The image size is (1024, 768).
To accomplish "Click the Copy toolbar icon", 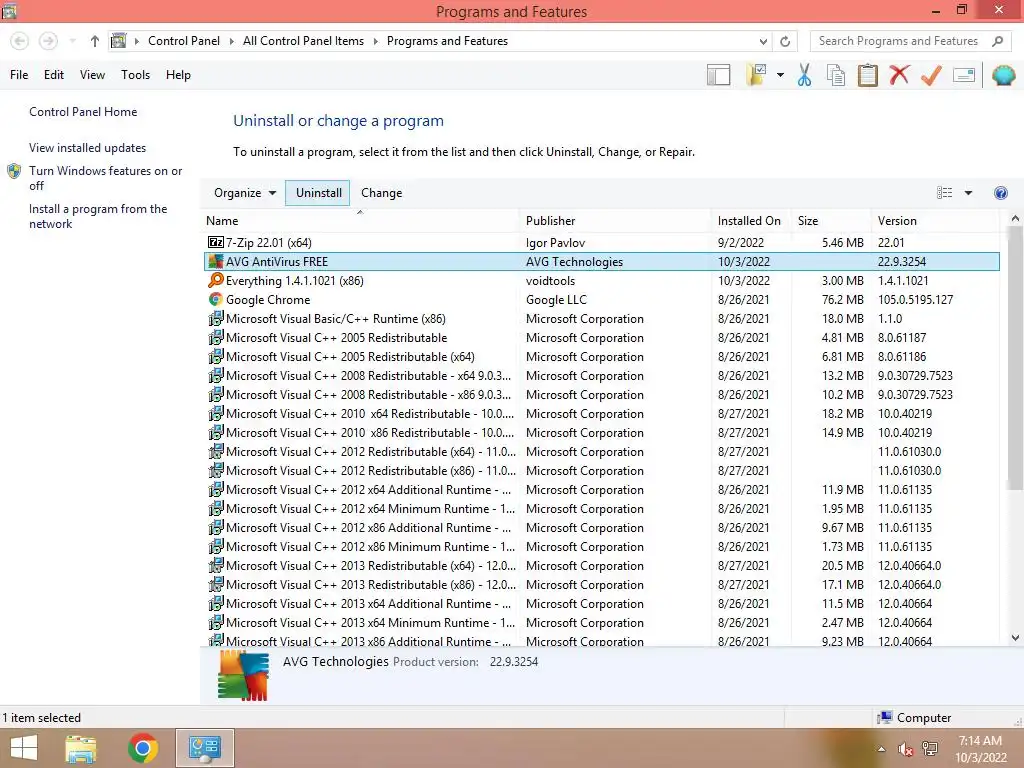I will point(835,75).
